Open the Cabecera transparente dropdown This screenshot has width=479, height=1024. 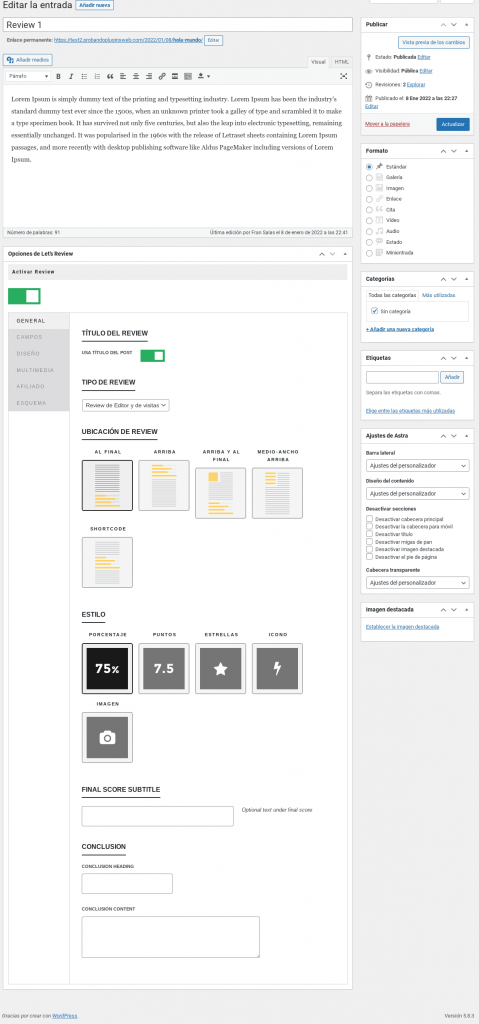pyautogui.click(x=418, y=583)
